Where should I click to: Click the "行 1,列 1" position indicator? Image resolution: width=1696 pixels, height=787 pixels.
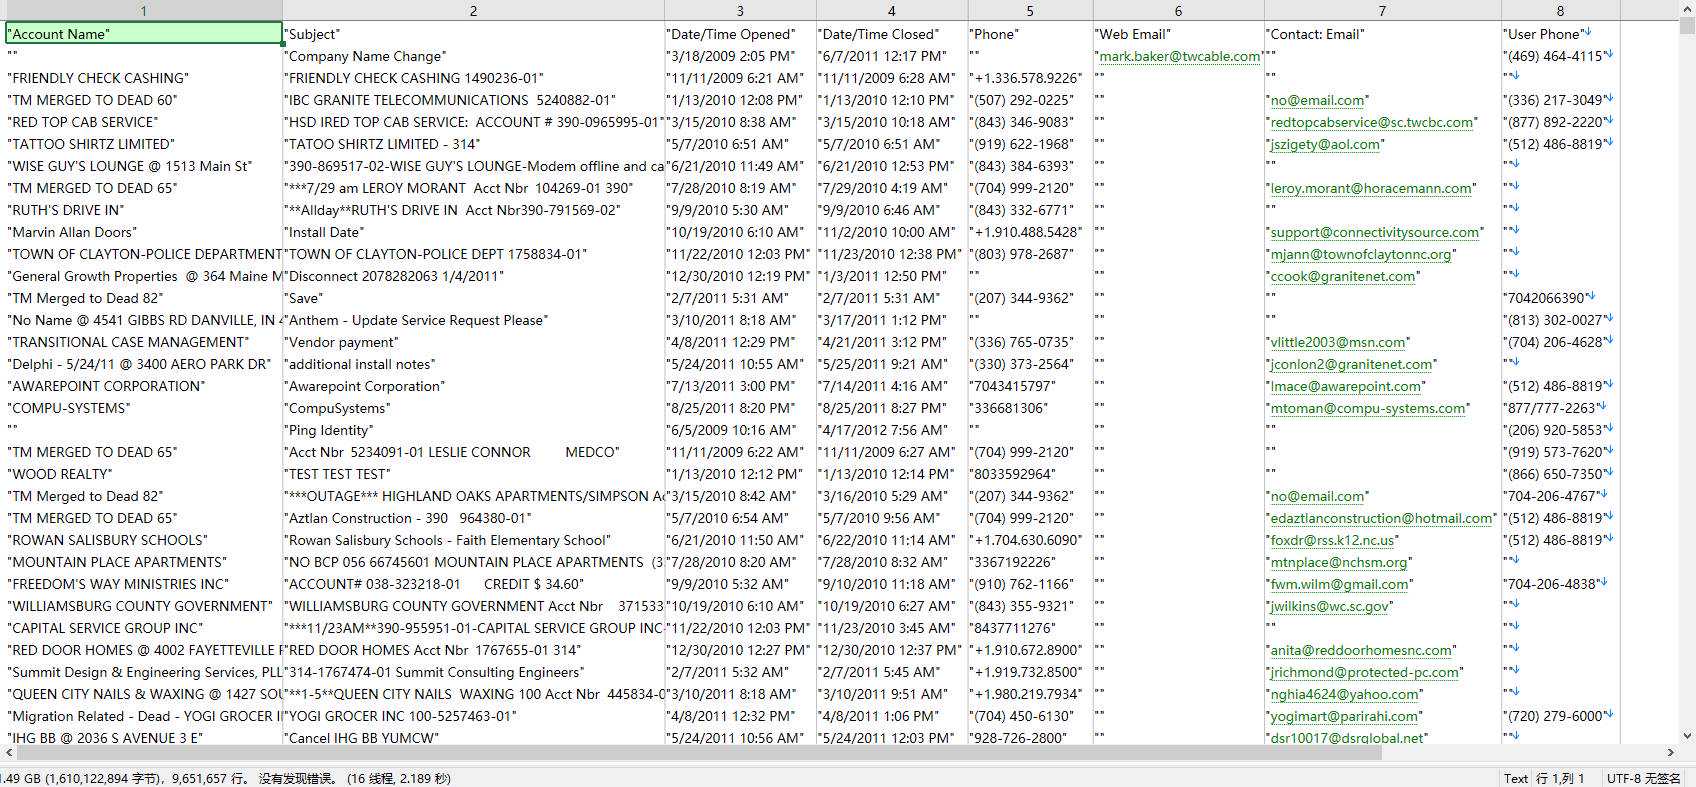(1560, 778)
